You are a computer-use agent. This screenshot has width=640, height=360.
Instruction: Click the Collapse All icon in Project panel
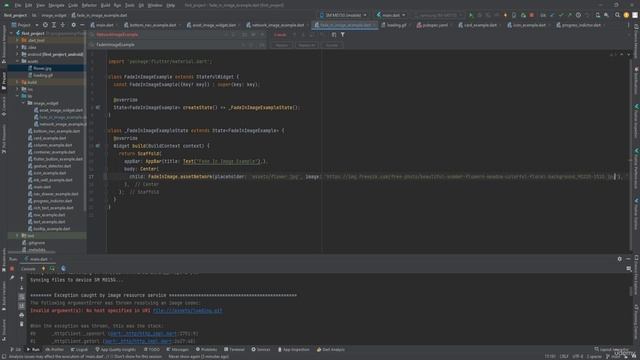pos(62,25)
